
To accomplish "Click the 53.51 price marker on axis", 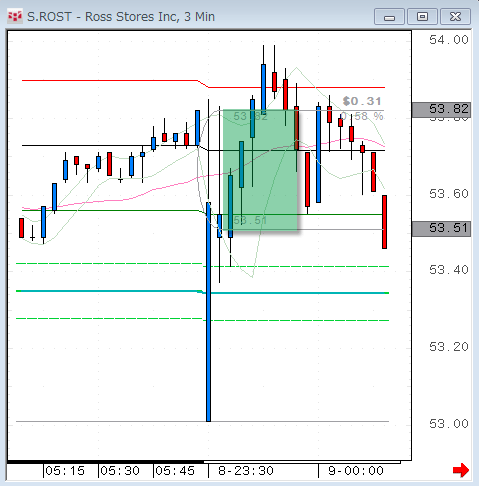I will coord(441,228).
